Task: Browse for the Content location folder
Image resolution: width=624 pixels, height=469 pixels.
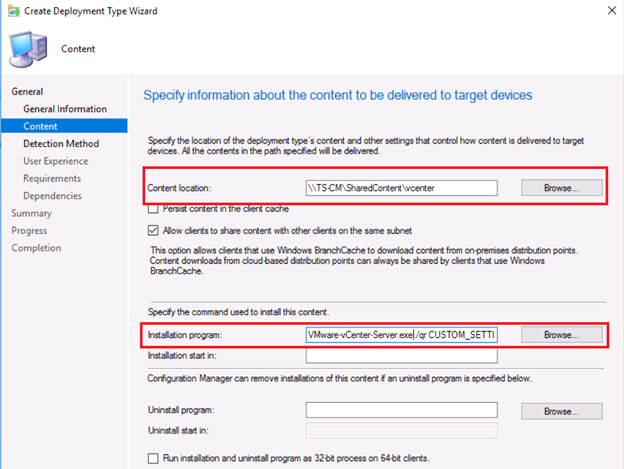Action: tap(562, 188)
